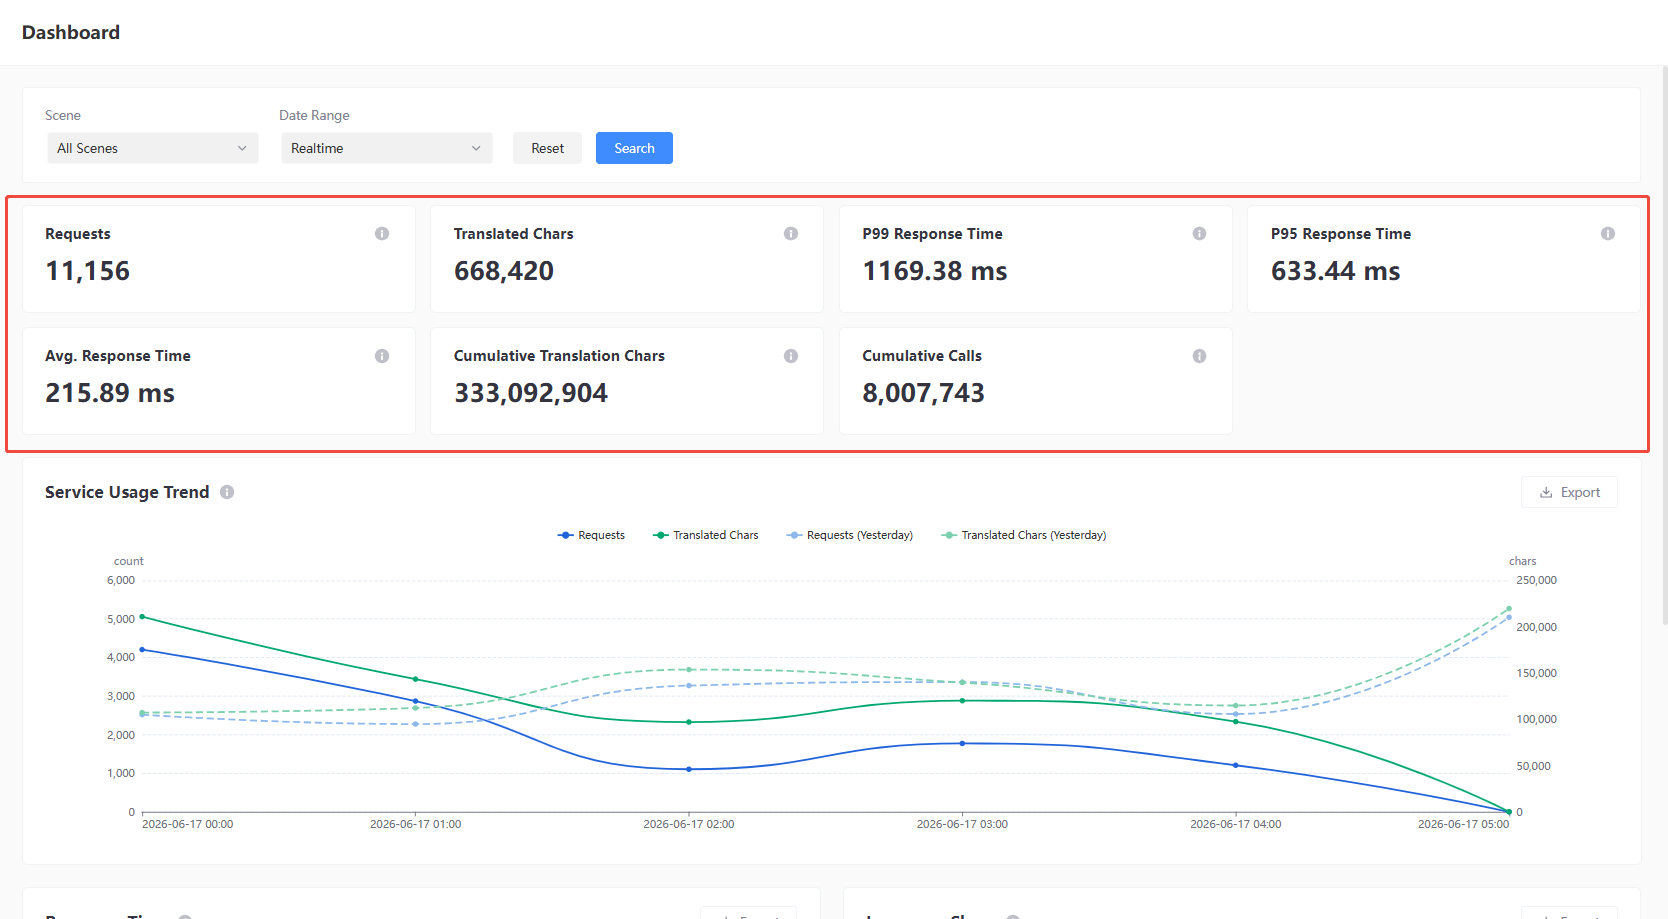Click the Cumulative Calls info icon
1668x919 pixels.
(x=1199, y=356)
